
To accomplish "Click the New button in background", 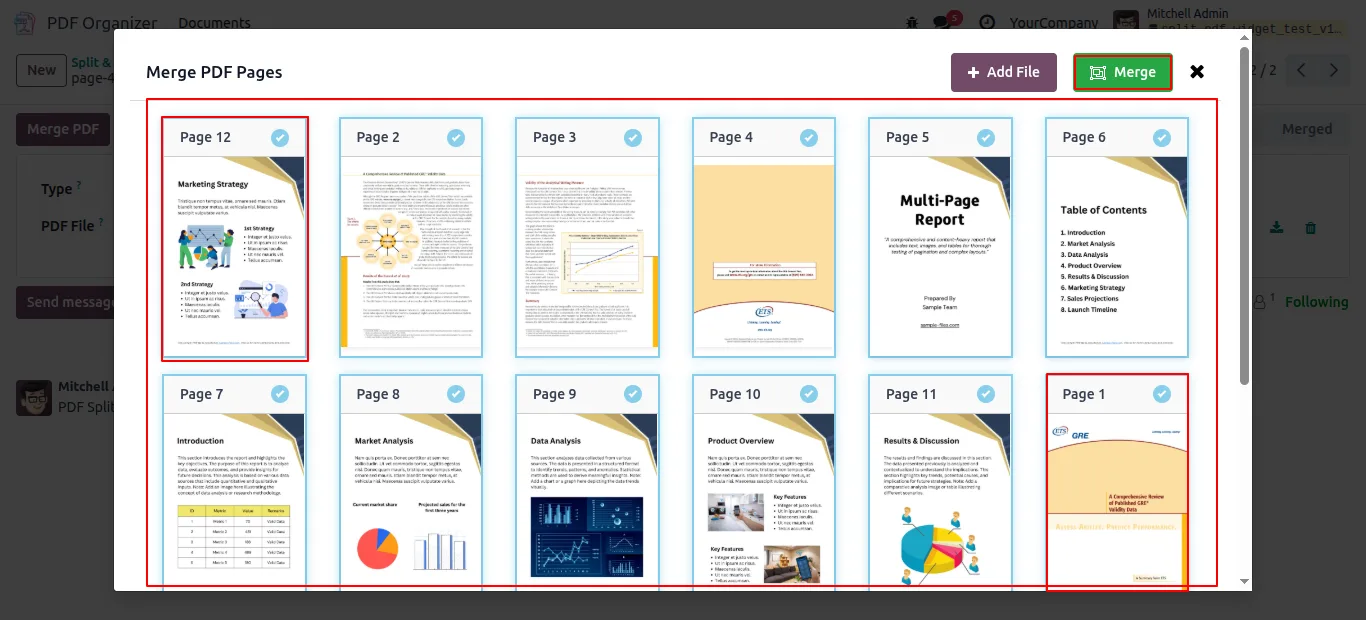I will (x=41, y=70).
